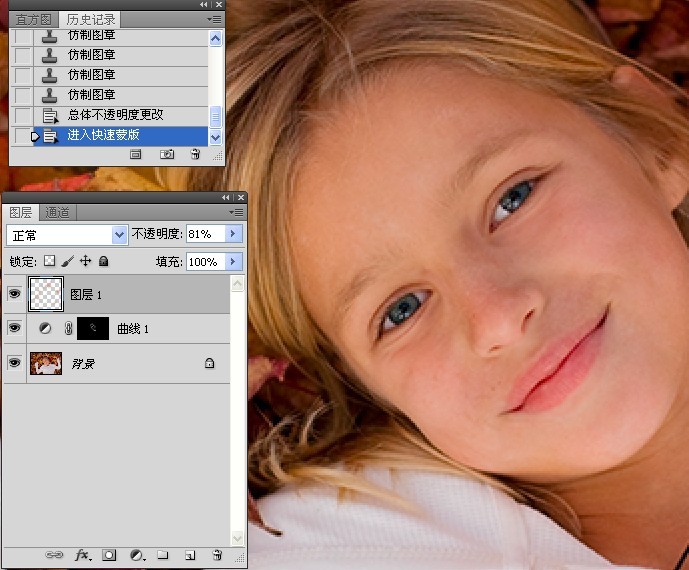
Task: Select the 背景 layer name
Action: (x=83, y=363)
